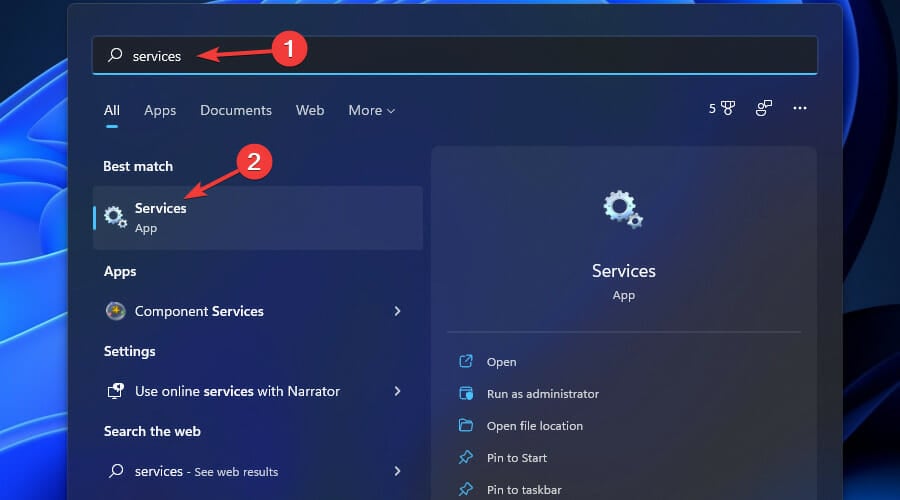Expand the web results chevron
Viewport: 900px width, 500px height.
pyautogui.click(x=397, y=471)
